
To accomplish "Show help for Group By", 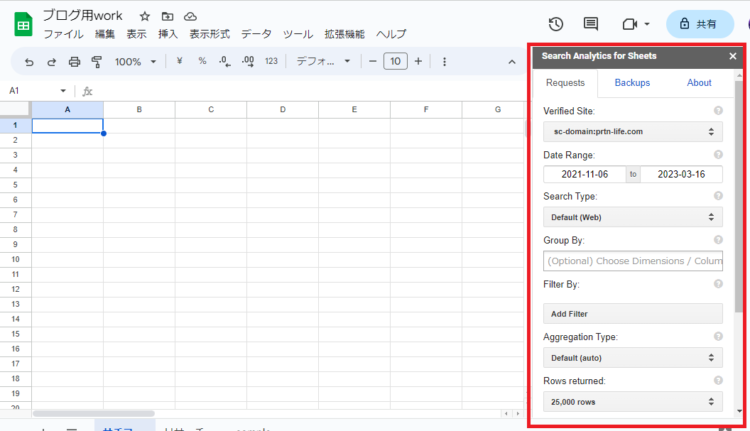I will (718, 240).
